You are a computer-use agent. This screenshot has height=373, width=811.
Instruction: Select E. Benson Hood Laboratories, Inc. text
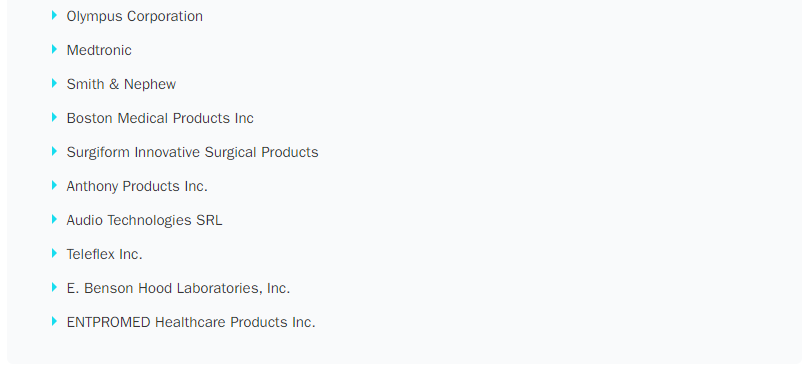coord(178,288)
